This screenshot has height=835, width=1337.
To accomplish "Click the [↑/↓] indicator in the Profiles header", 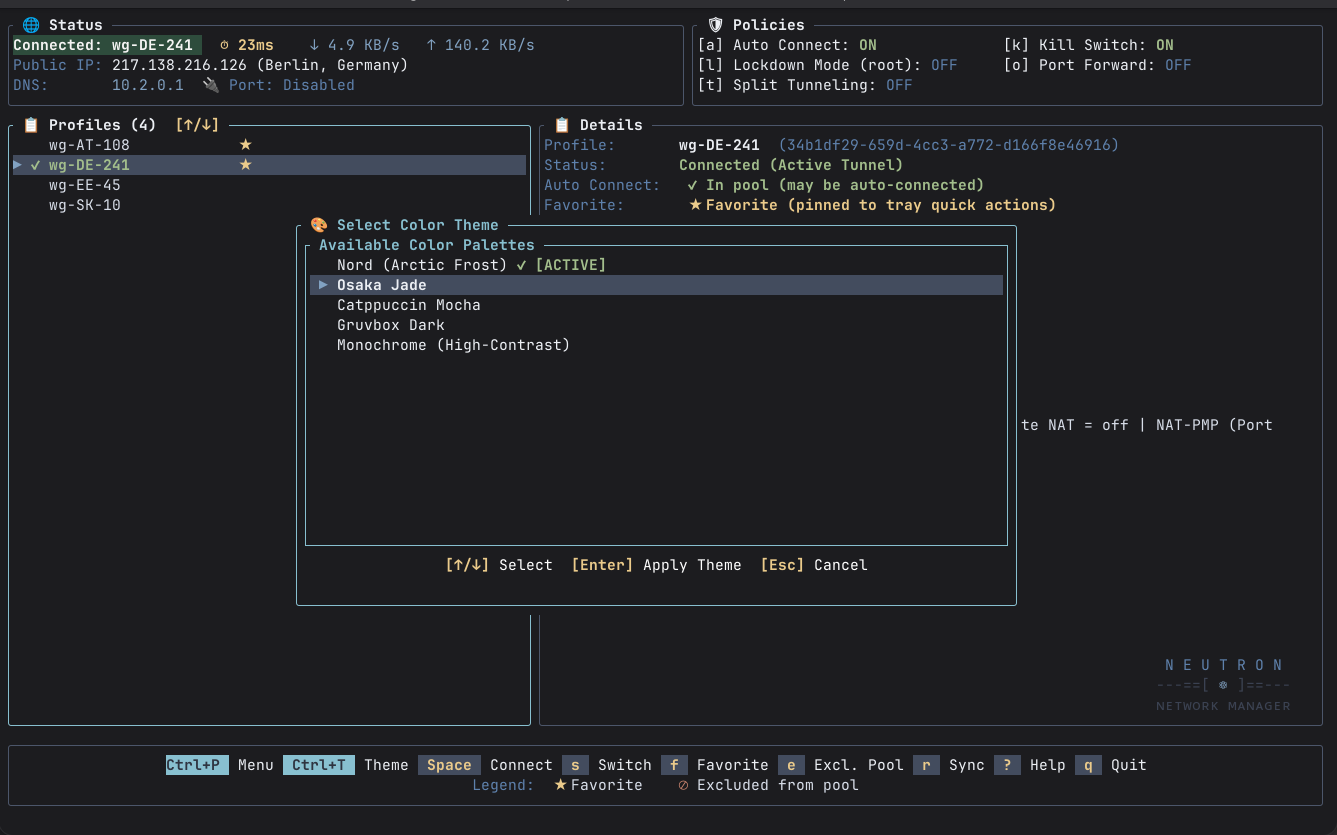I will tap(197, 125).
